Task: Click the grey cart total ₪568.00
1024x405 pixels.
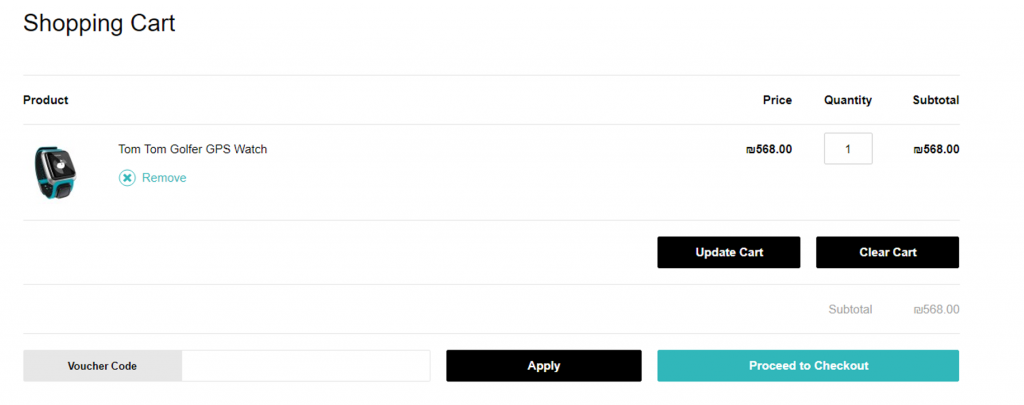Action: pyautogui.click(x=936, y=310)
